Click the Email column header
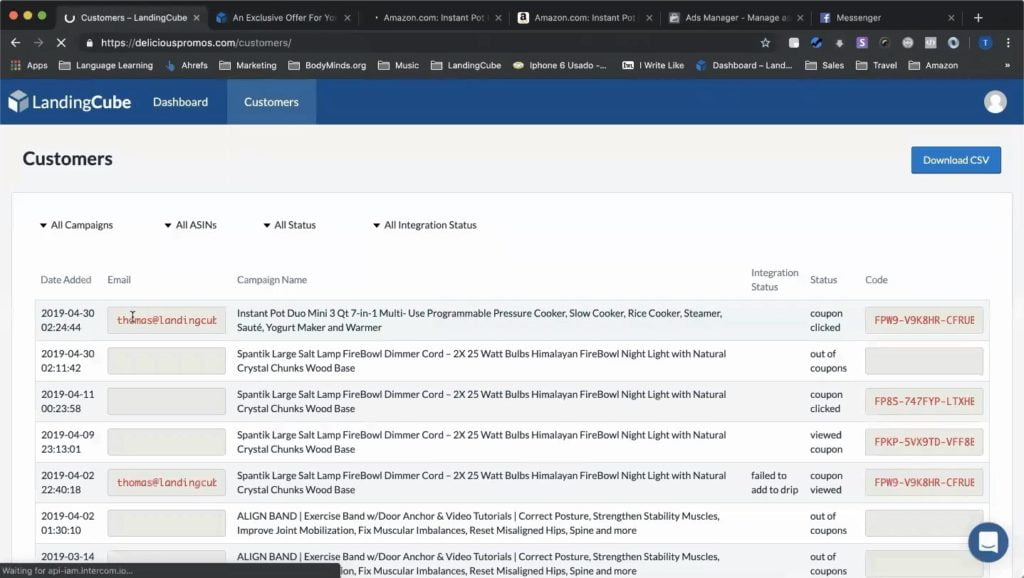 [x=119, y=280]
